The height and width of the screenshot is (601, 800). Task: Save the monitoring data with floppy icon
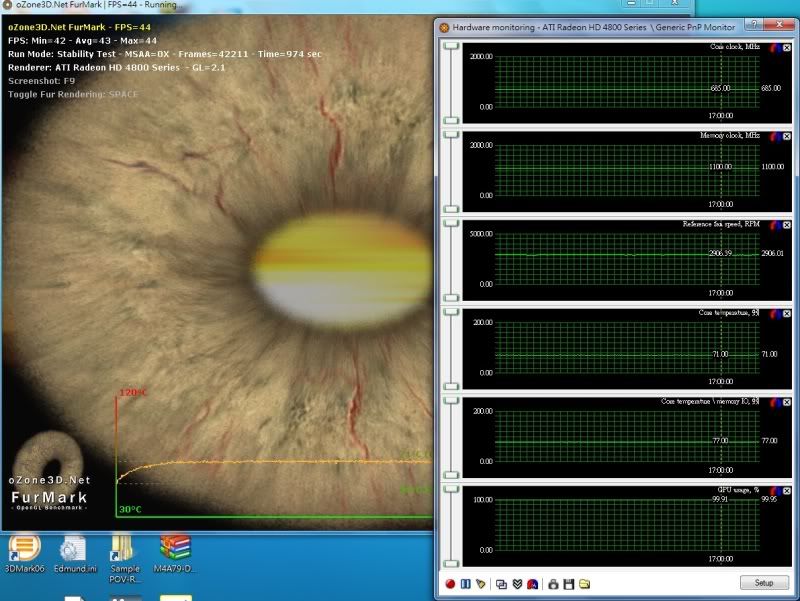pyautogui.click(x=569, y=584)
